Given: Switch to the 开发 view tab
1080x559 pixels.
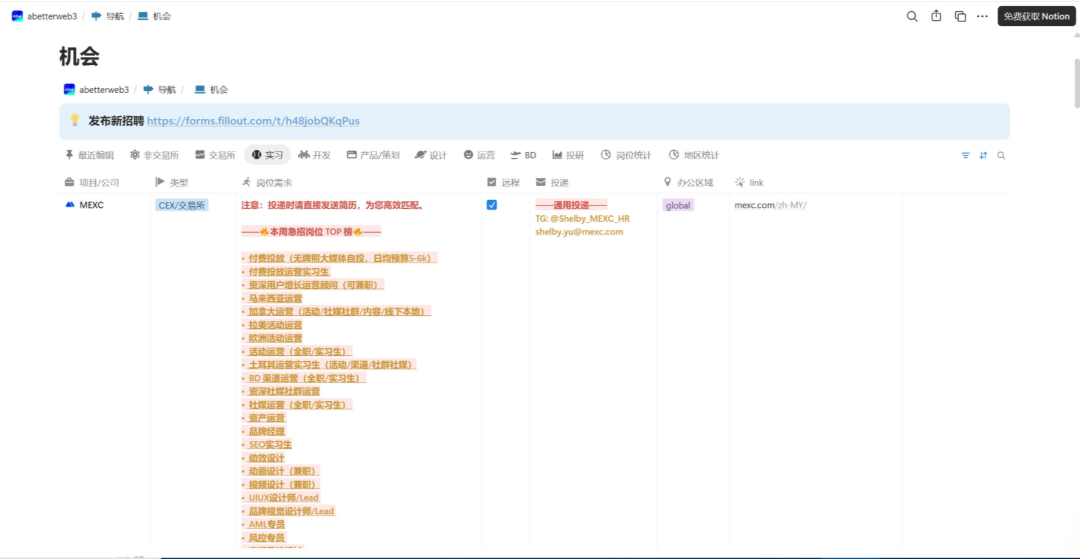Looking at the screenshot, I should 314,155.
